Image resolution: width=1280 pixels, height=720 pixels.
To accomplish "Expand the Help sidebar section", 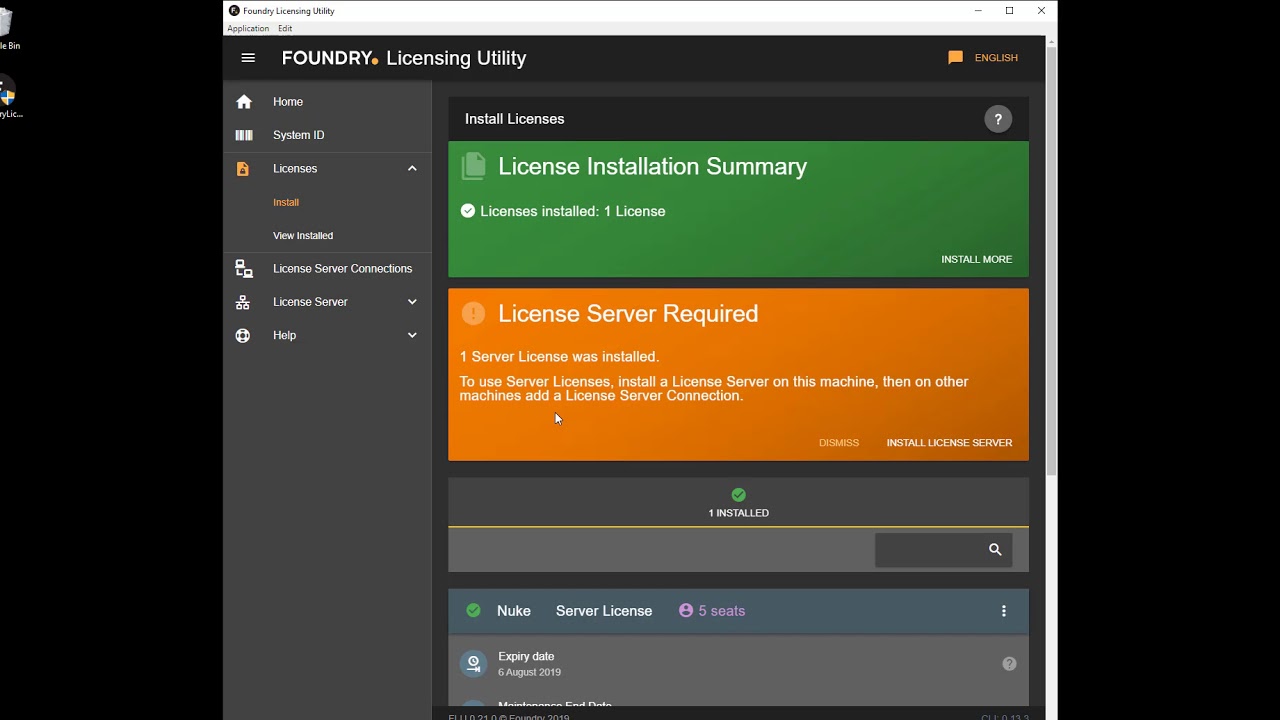I will (x=412, y=335).
